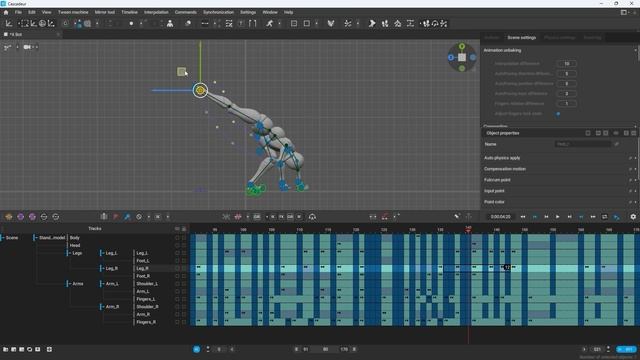
Task: Toggle first checkbox on the Foot_L track row
Action: 177,260
